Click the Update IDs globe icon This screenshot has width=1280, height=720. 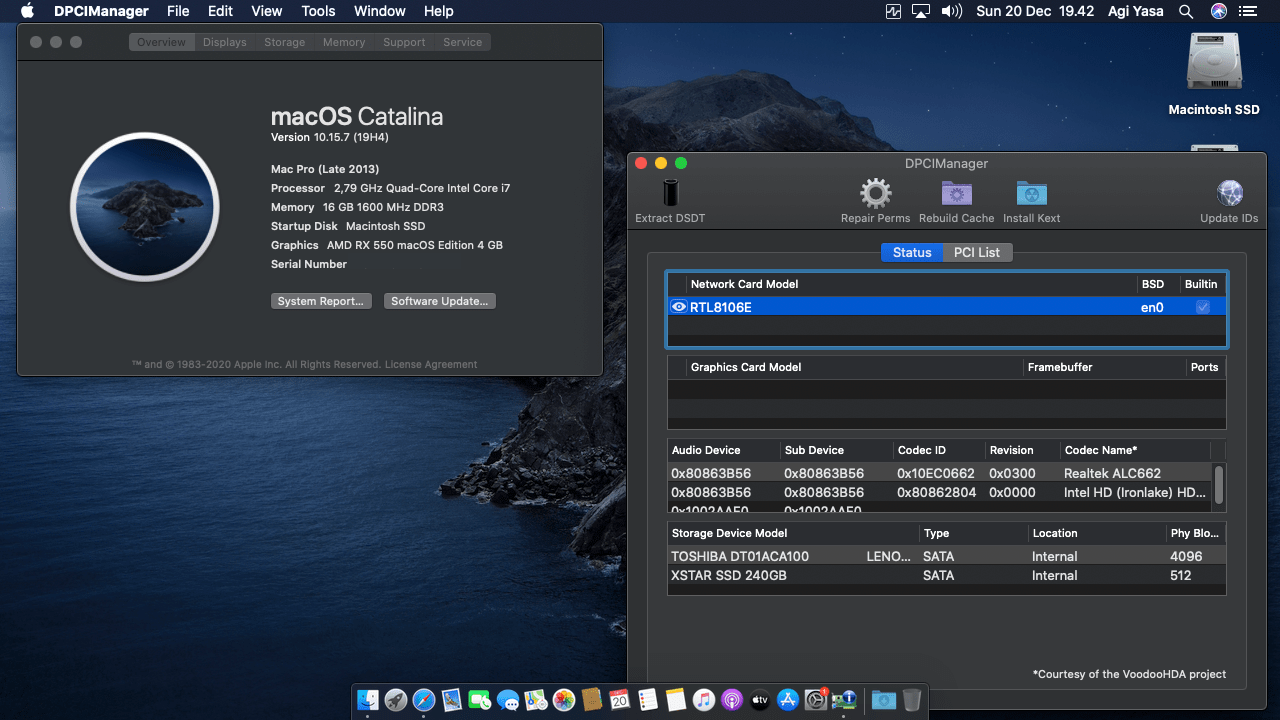[x=1229, y=193]
